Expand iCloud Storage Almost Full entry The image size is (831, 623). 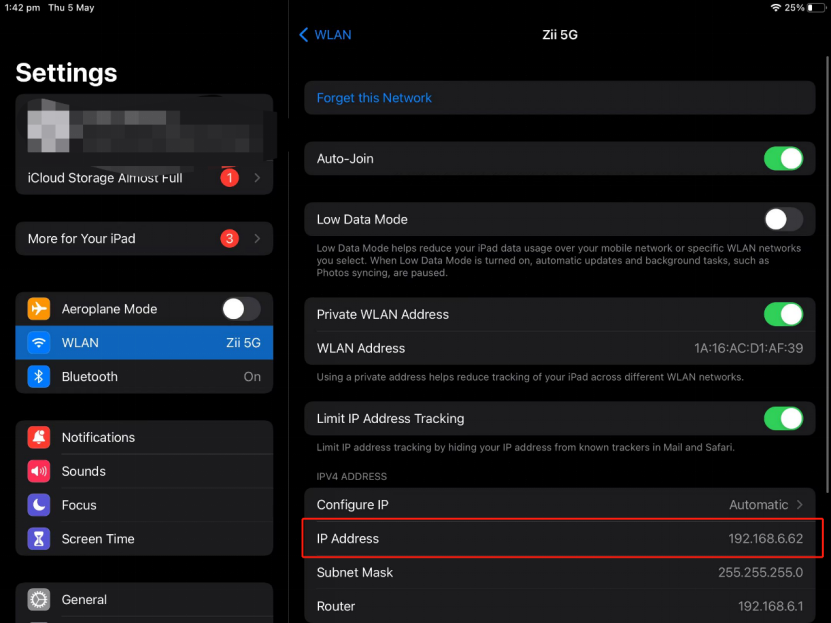[144, 178]
